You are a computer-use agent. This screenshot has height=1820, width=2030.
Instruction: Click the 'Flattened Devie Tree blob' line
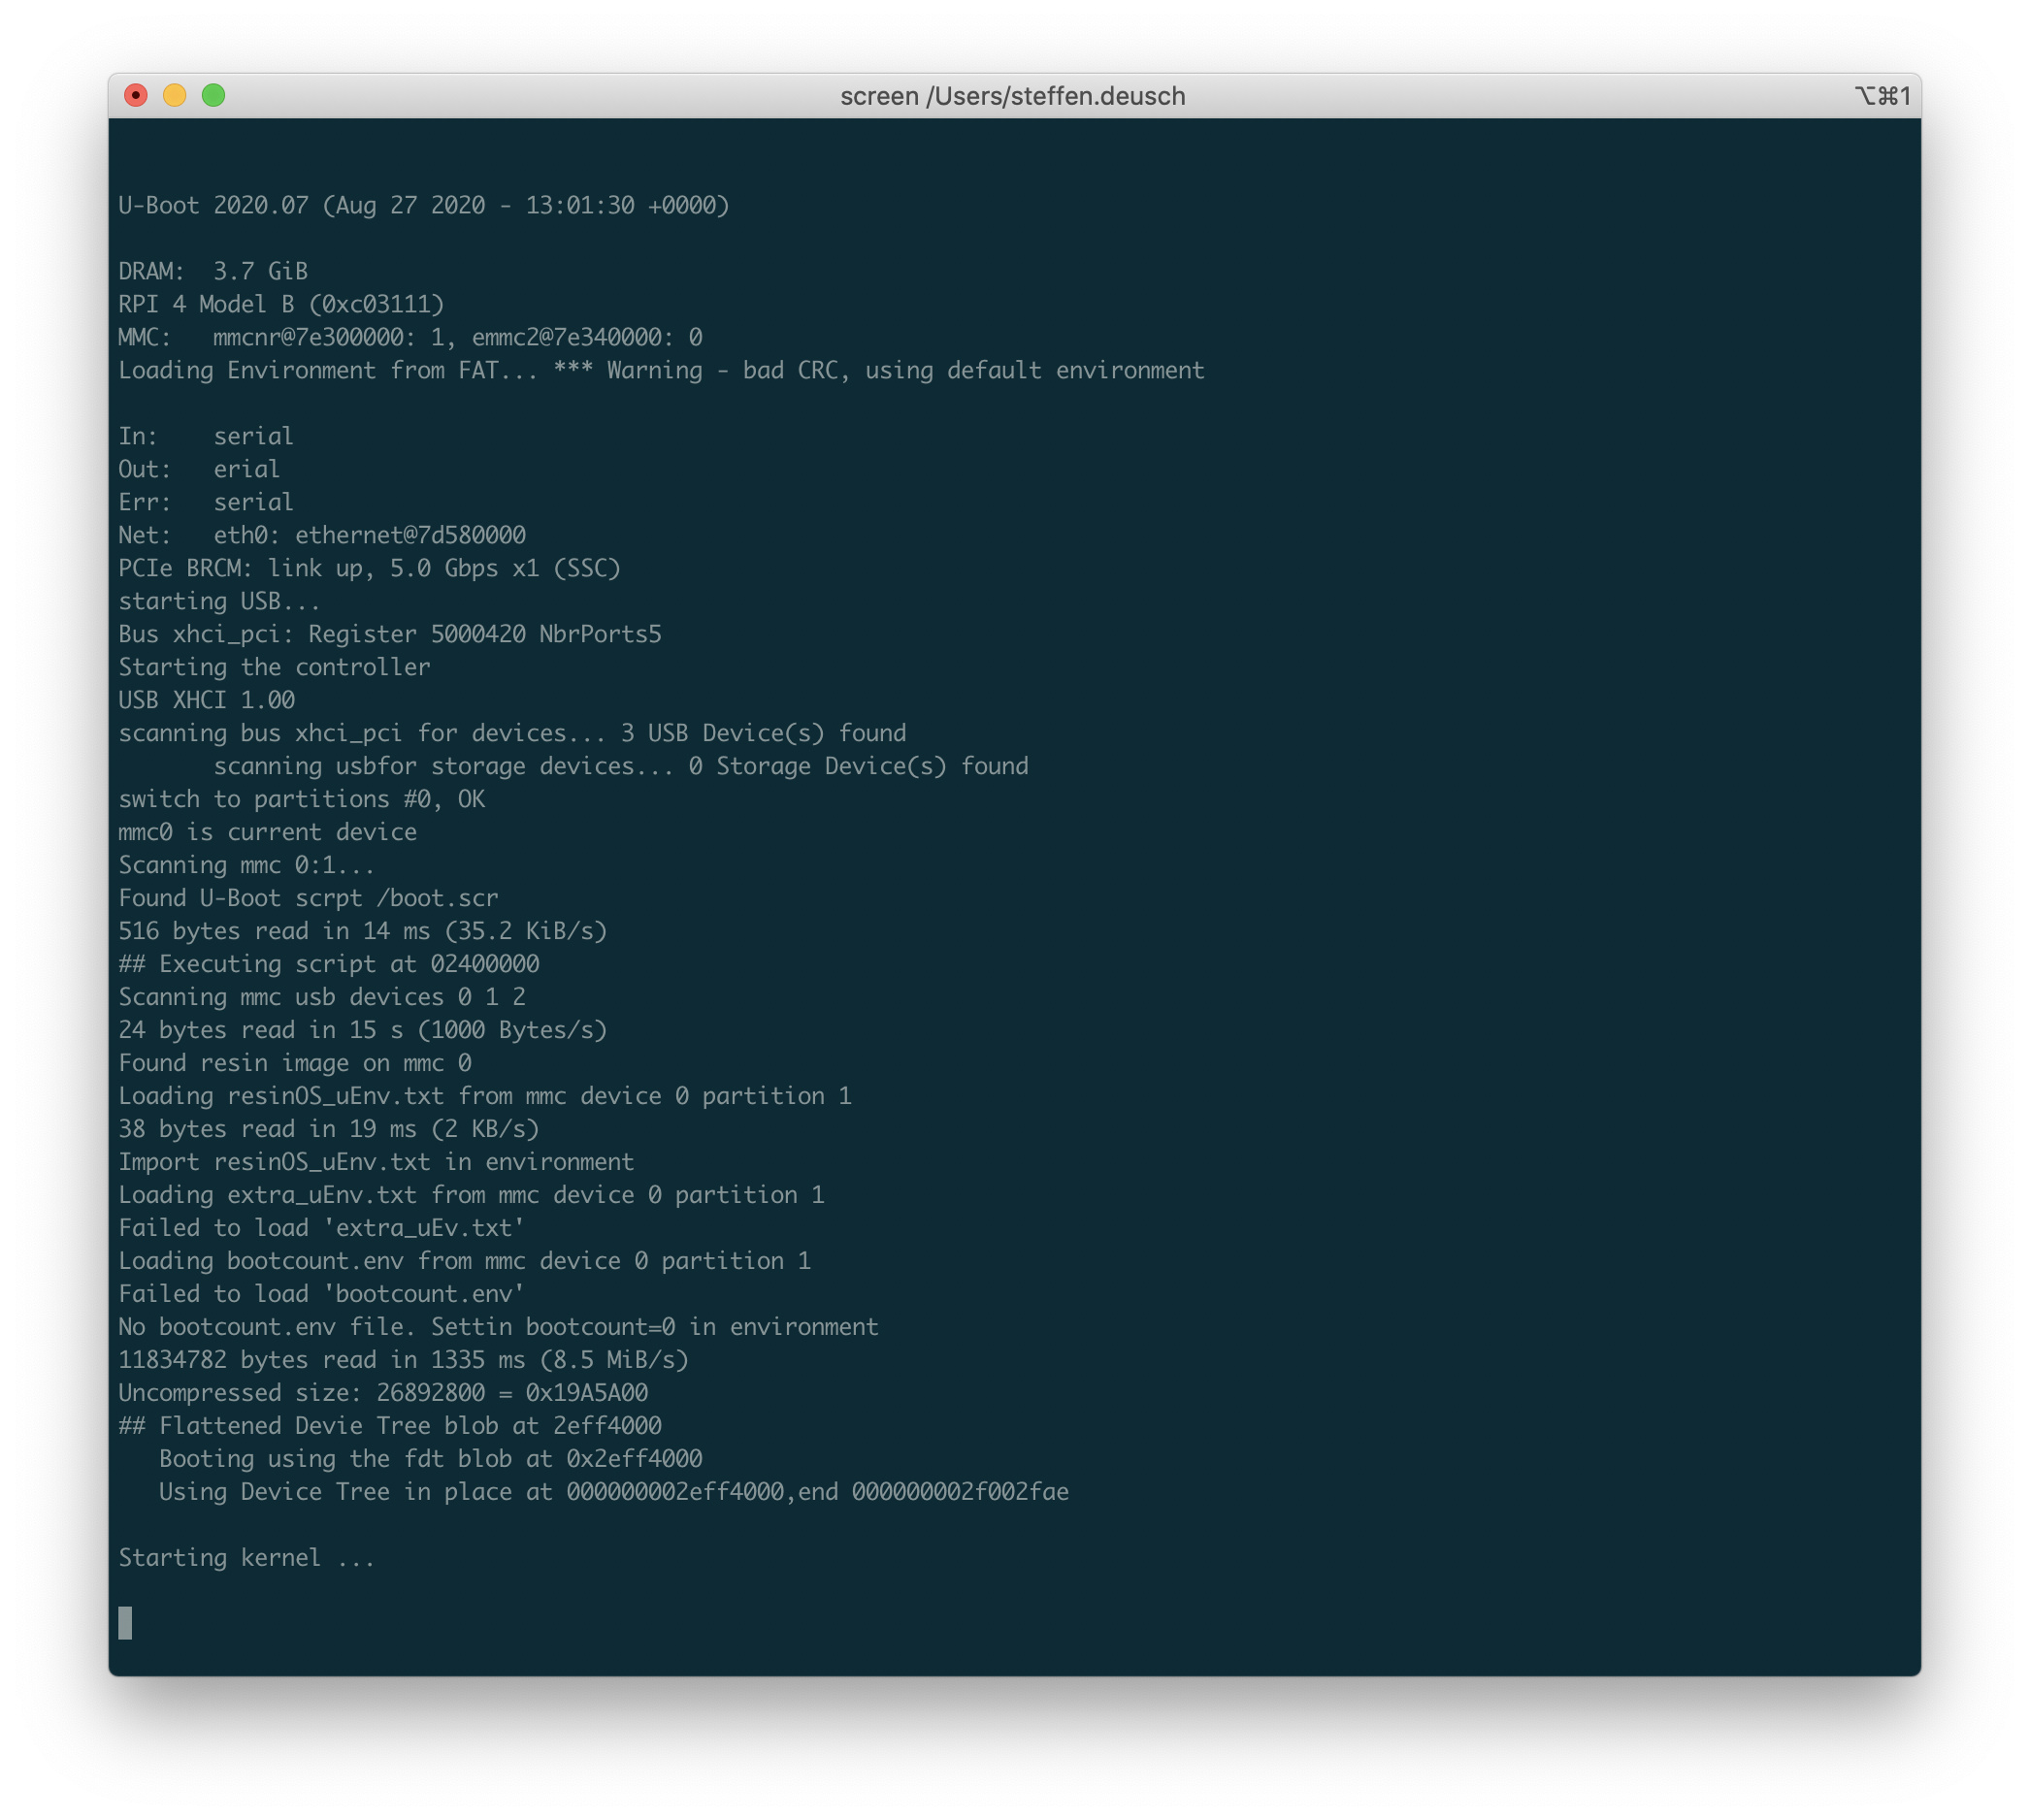pos(390,1426)
